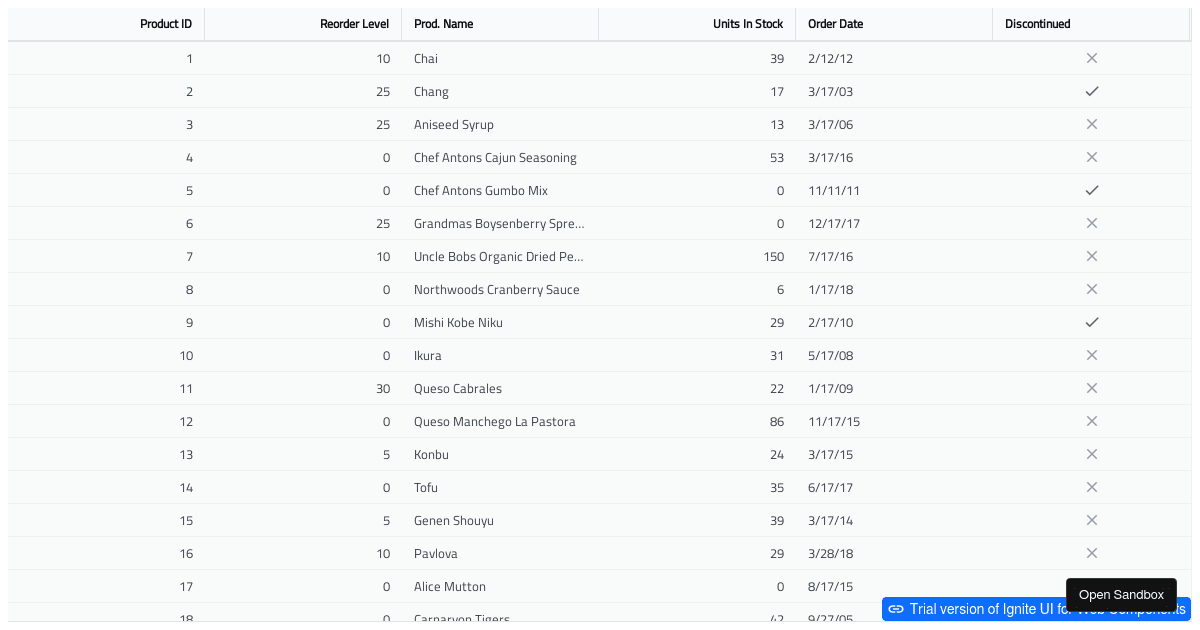Click the checkmark icon for Chef Antons Gumbo Mix
This screenshot has height=630, width=1200.
pyautogui.click(x=1092, y=190)
